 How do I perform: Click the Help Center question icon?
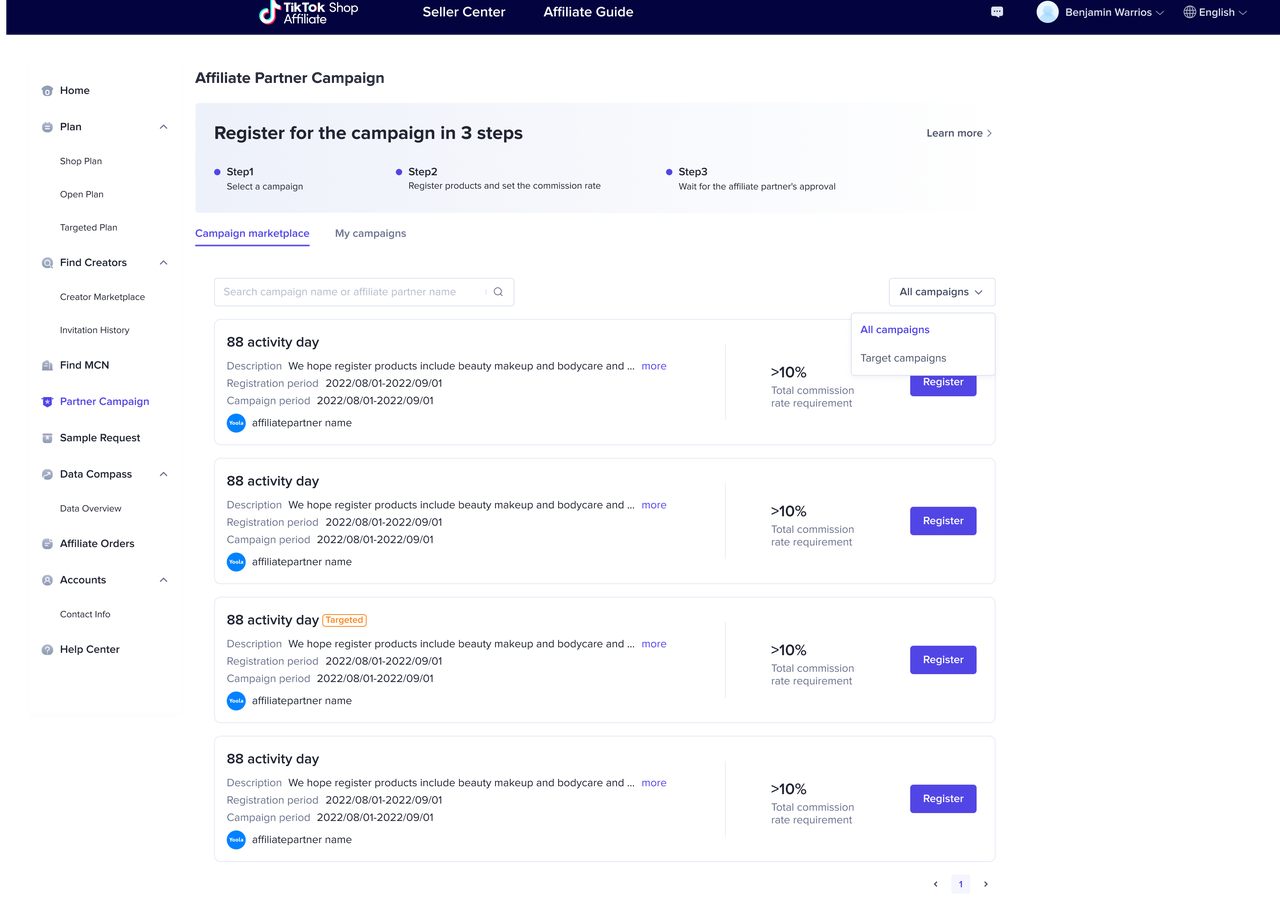[47, 650]
